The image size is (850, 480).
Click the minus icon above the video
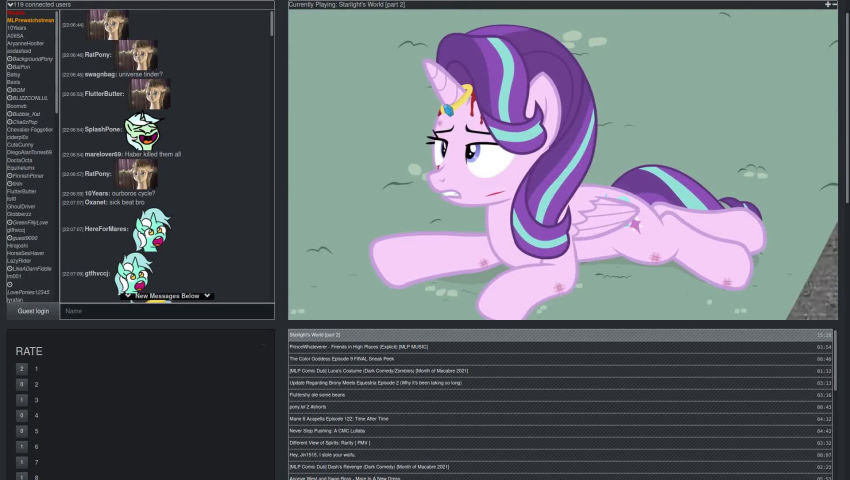click(x=834, y=4)
